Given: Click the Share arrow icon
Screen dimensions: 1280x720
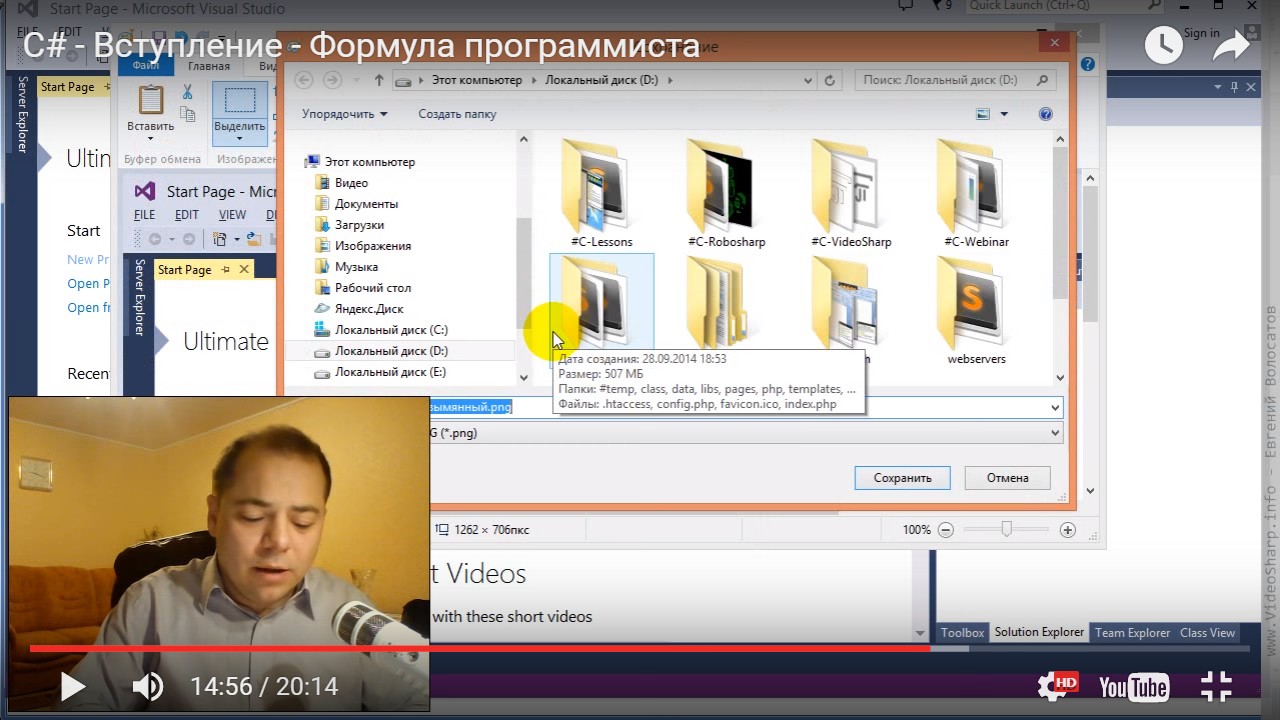Looking at the screenshot, I should click(1232, 45).
